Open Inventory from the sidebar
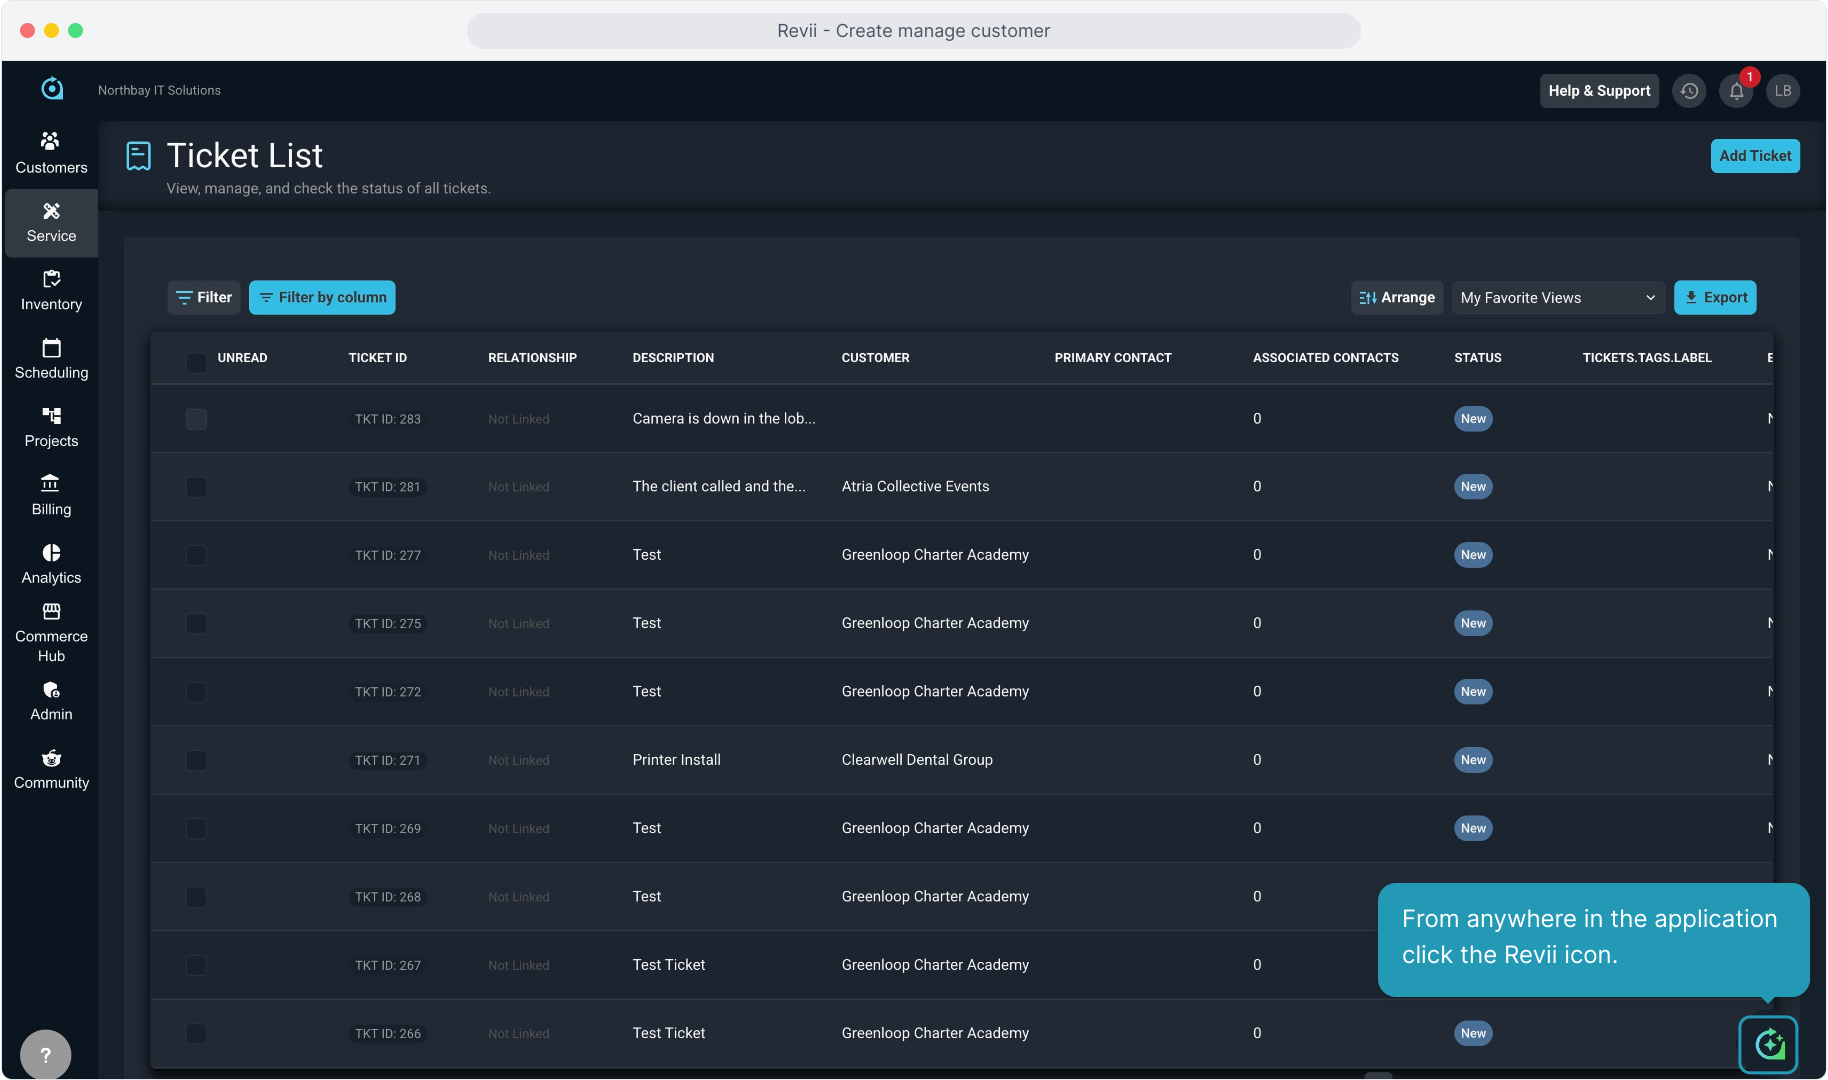 [x=51, y=290]
